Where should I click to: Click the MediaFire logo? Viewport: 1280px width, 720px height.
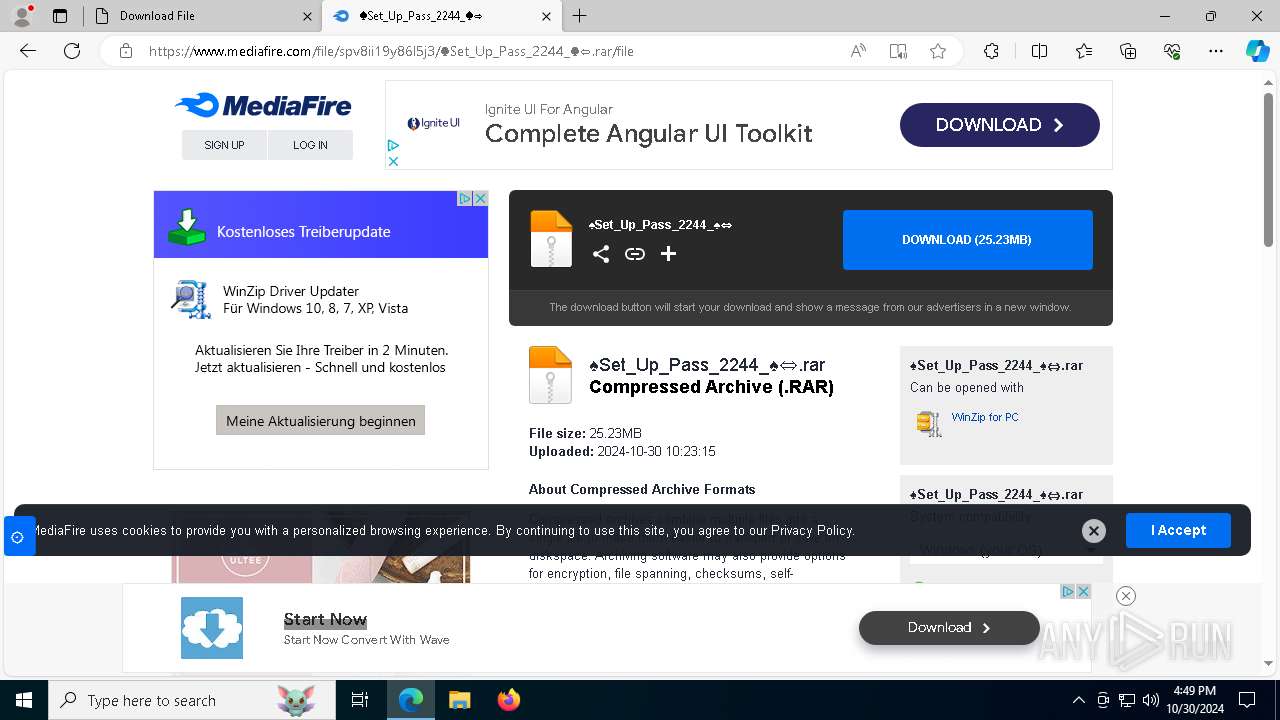pyautogui.click(x=263, y=105)
